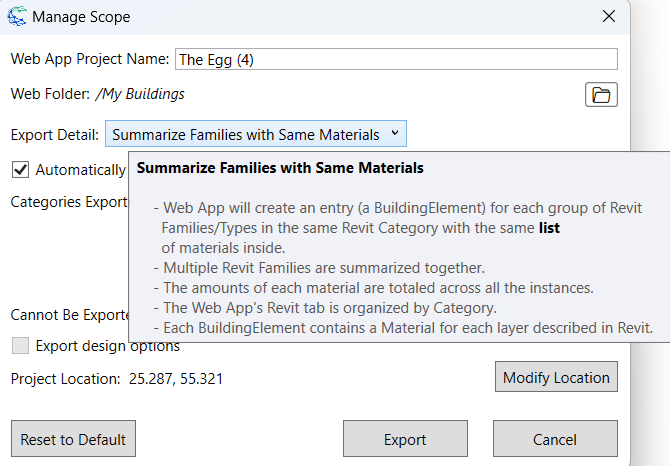The height and width of the screenshot is (466, 670).
Task: Focus the Web App Project Name field
Action: [x=396, y=59]
